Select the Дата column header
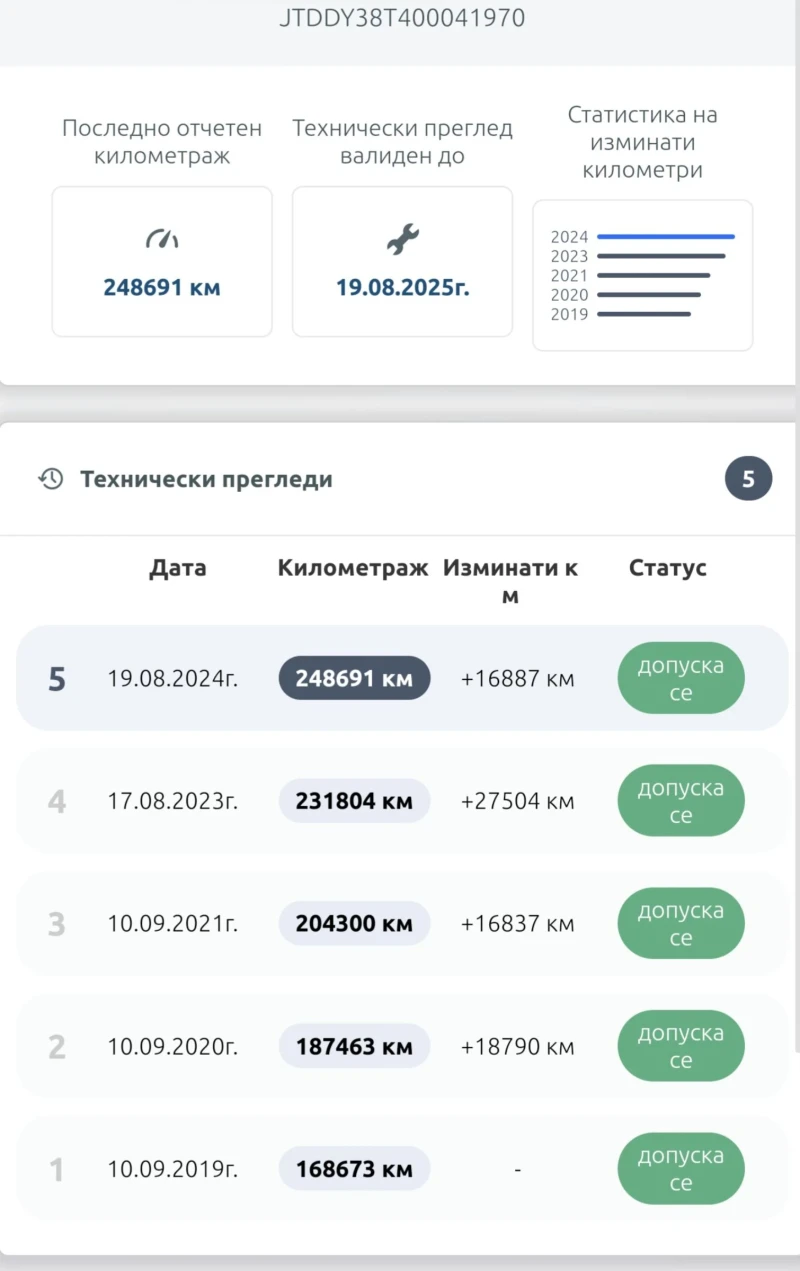This screenshot has height=1271, width=800. pyautogui.click(x=178, y=568)
